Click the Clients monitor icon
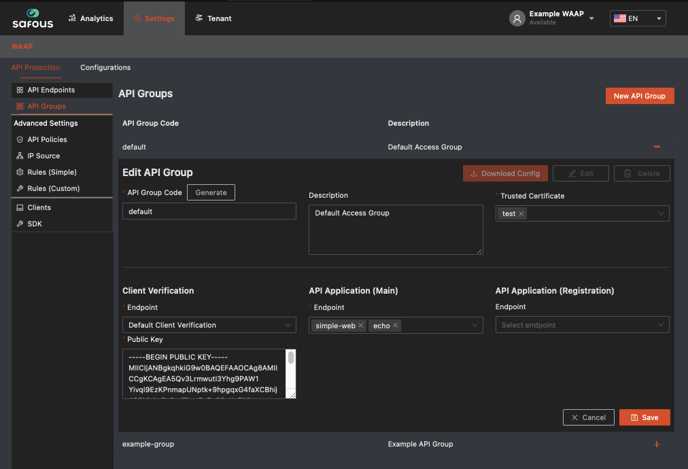Image resolution: width=688 pixels, height=469 pixels. (20, 208)
